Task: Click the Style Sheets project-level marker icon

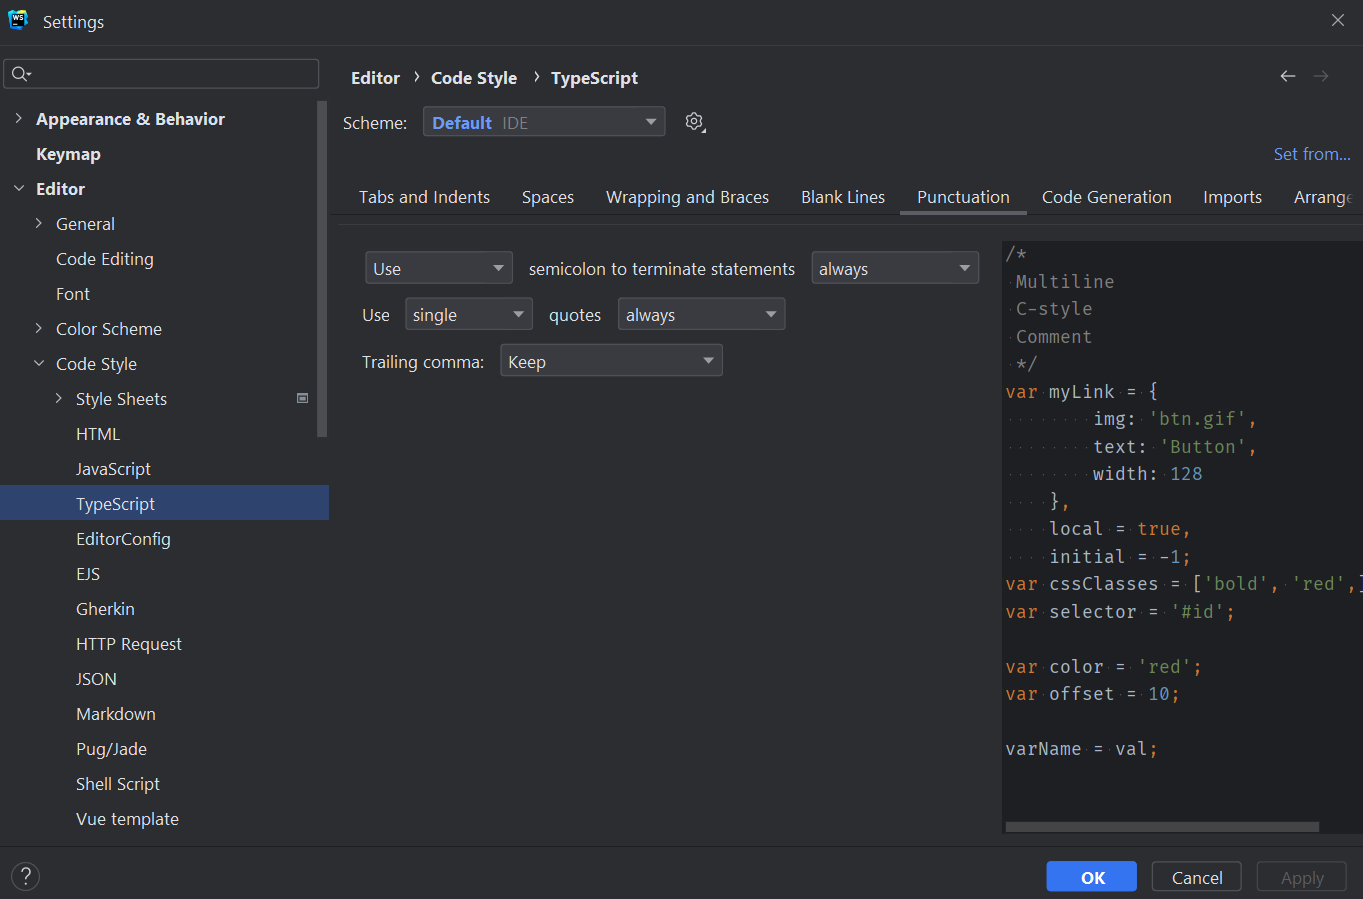Action: click(x=302, y=398)
